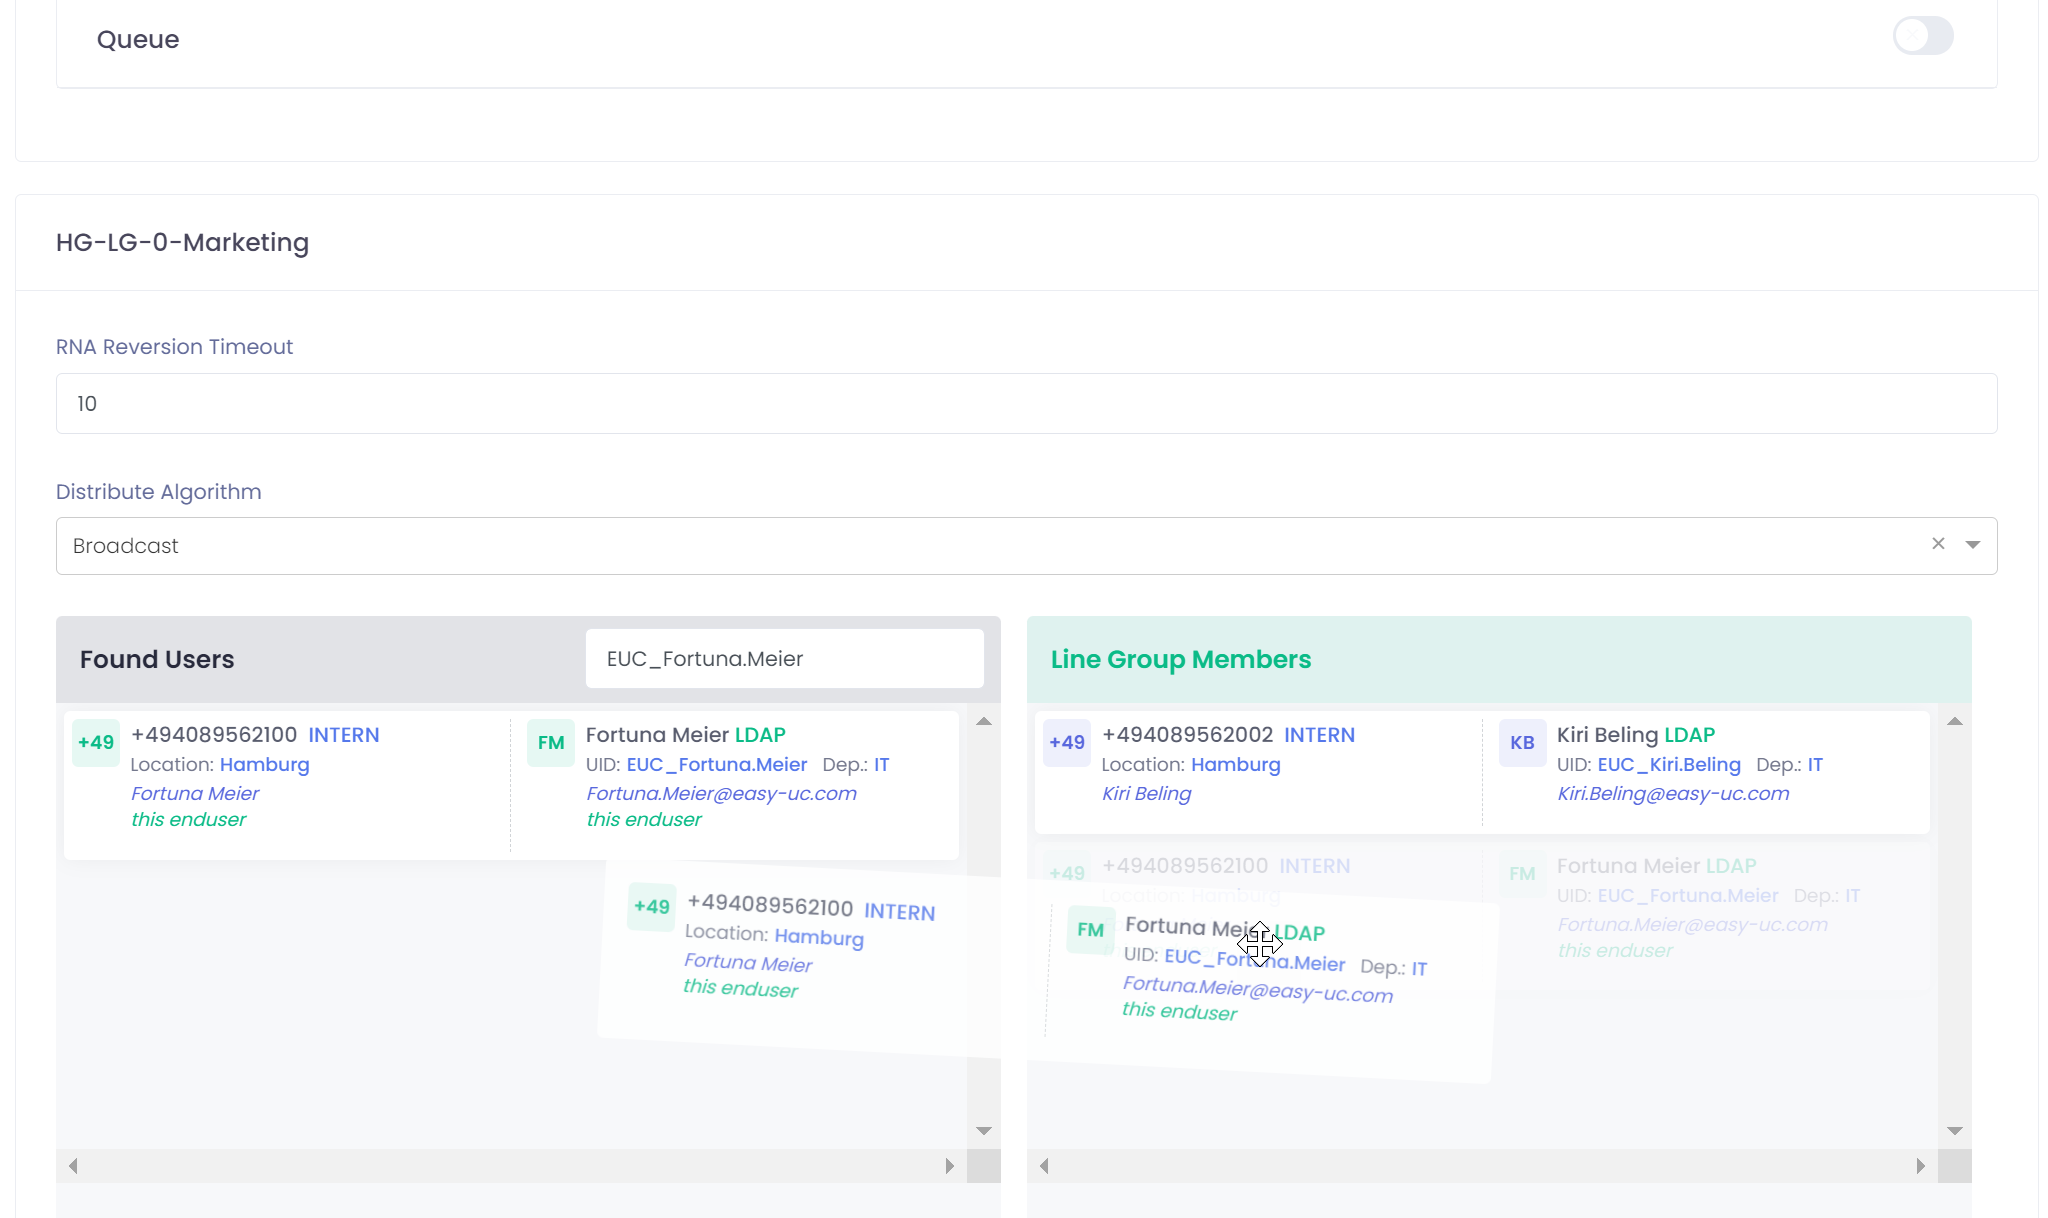This screenshot has width=2048, height=1218.
Task: Click the EUC_Kiri.Beling UID link
Action: [1668, 765]
